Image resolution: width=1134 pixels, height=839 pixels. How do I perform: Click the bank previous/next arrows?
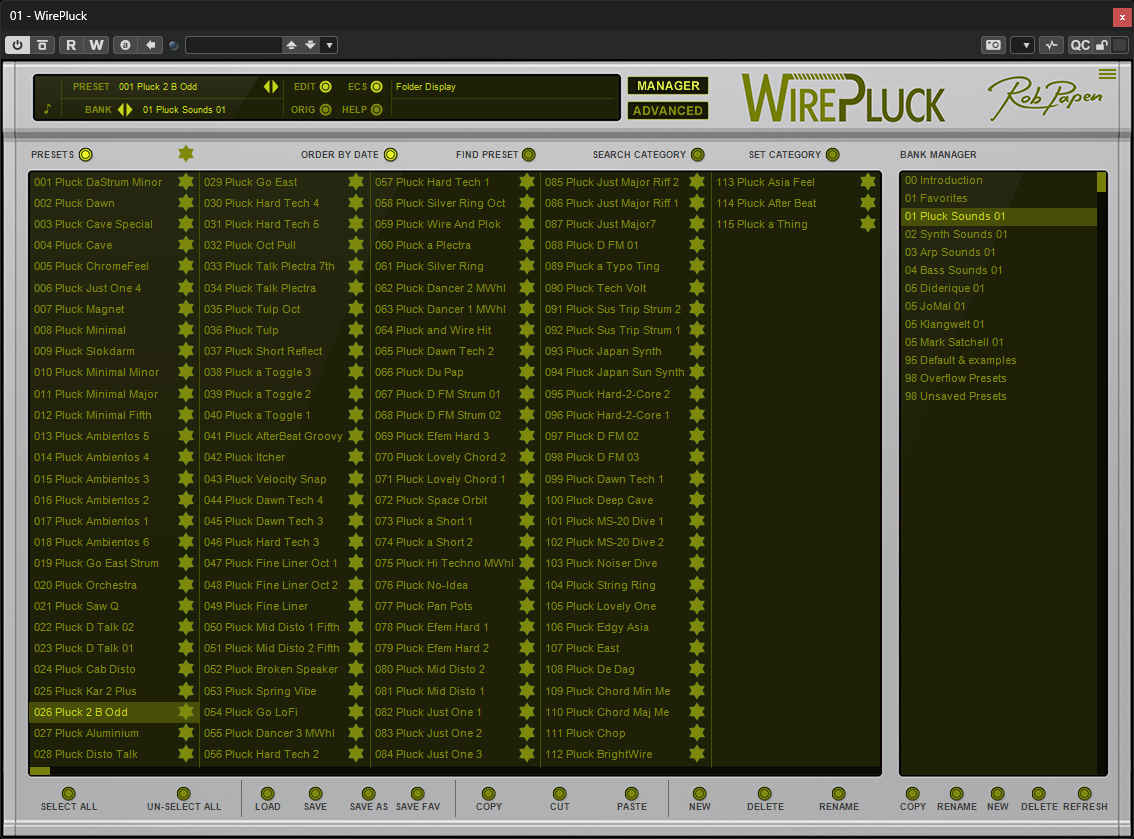[x=125, y=109]
